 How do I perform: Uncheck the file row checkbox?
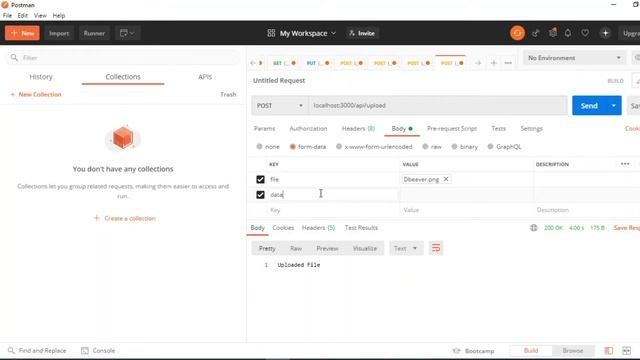click(x=260, y=179)
